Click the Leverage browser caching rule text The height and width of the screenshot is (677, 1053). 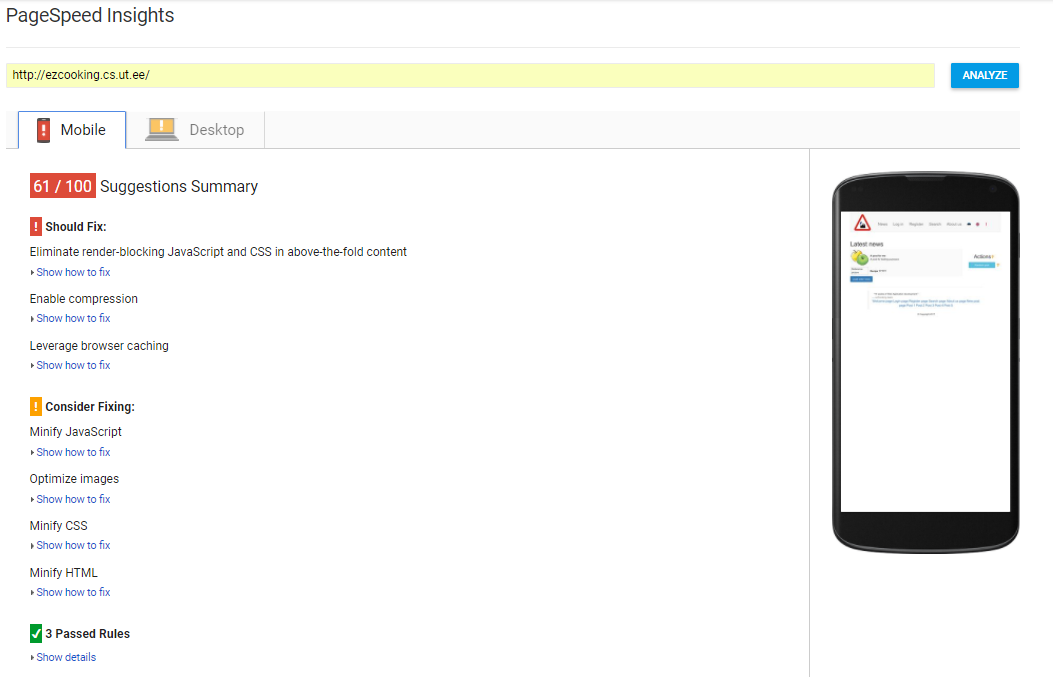pos(99,346)
